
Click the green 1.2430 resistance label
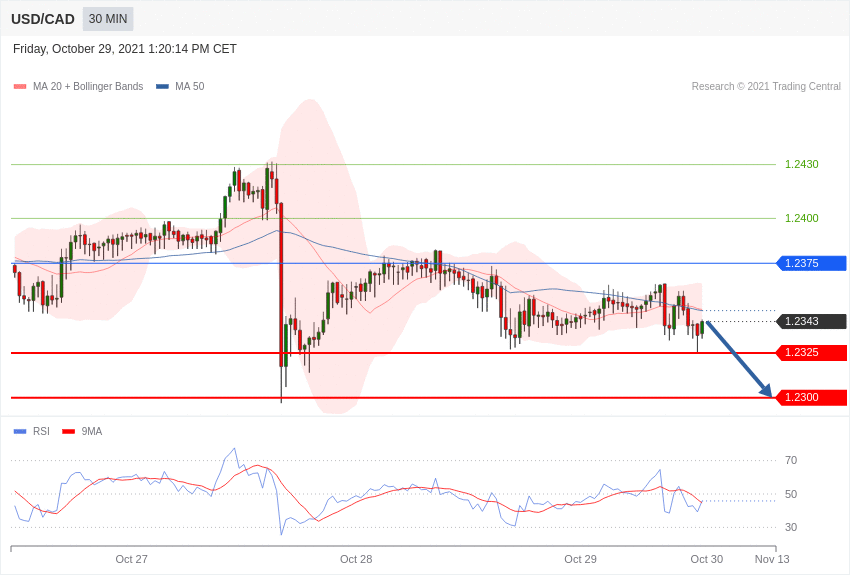click(x=802, y=164)
